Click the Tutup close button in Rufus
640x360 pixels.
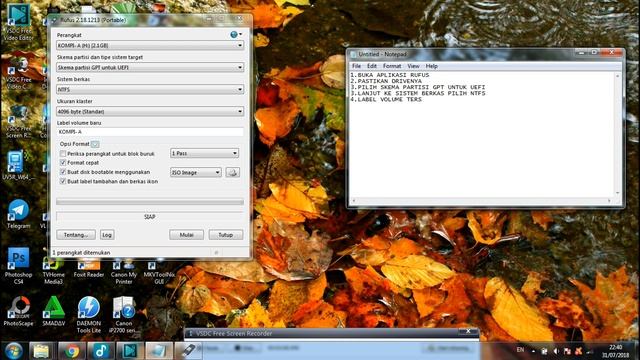pos(226,235)
